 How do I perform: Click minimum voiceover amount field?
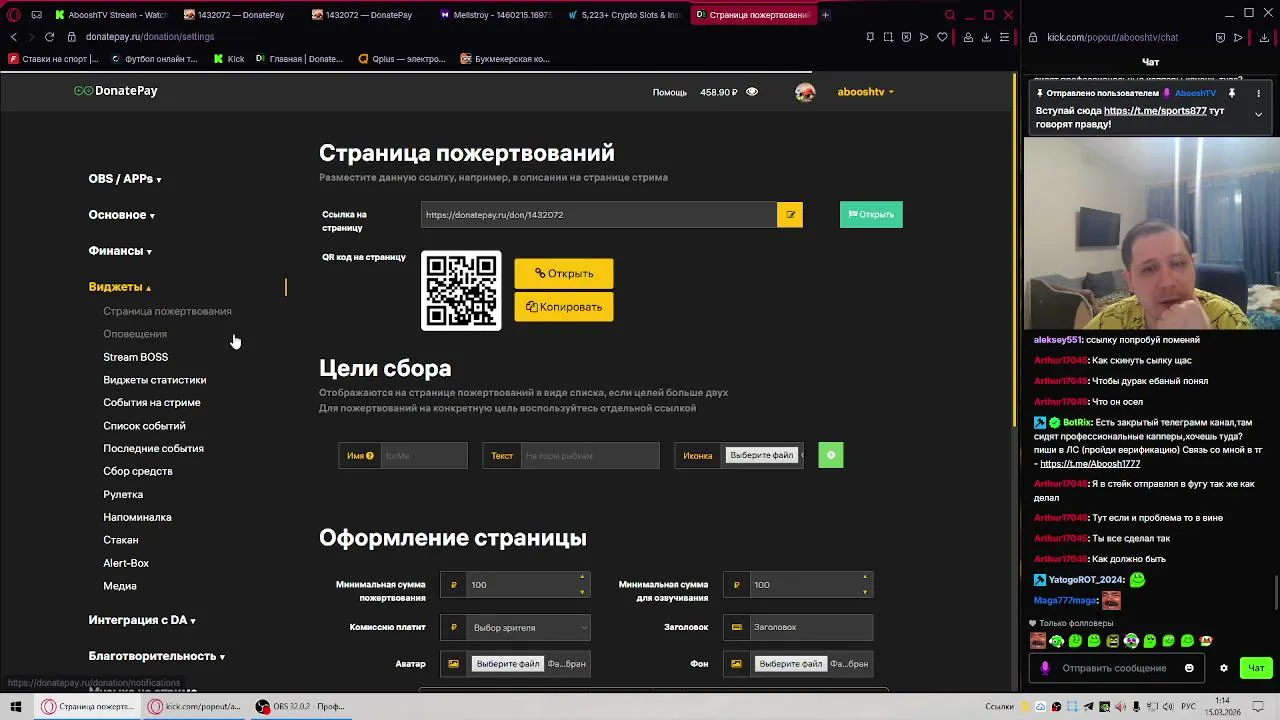(x=811, y=585)
